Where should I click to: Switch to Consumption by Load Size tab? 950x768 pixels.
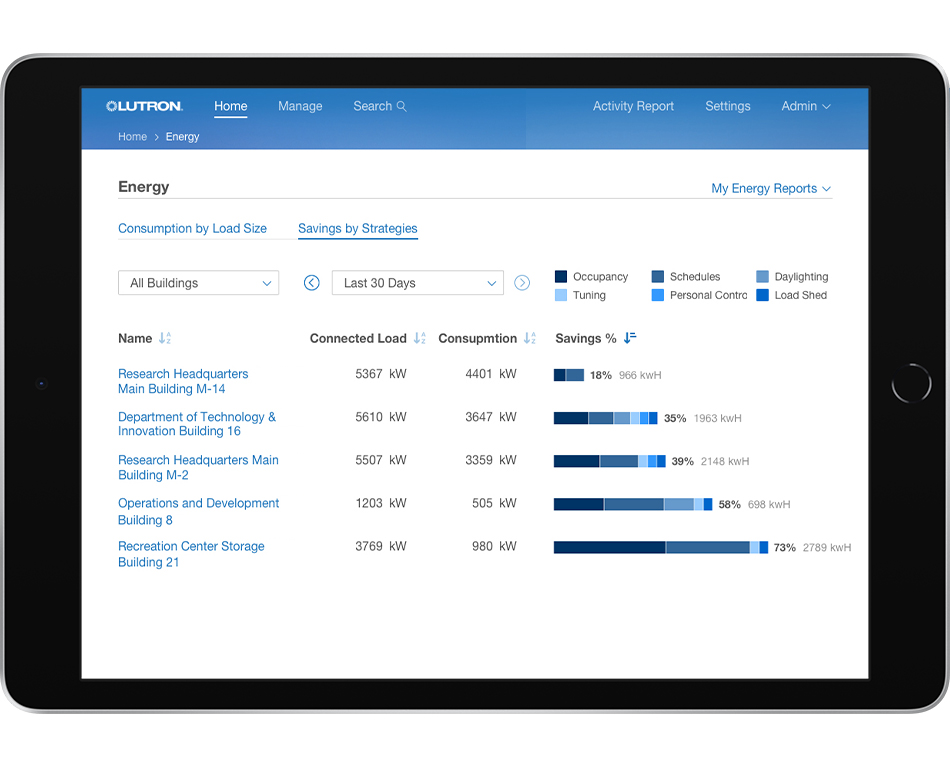pos(192,228)
